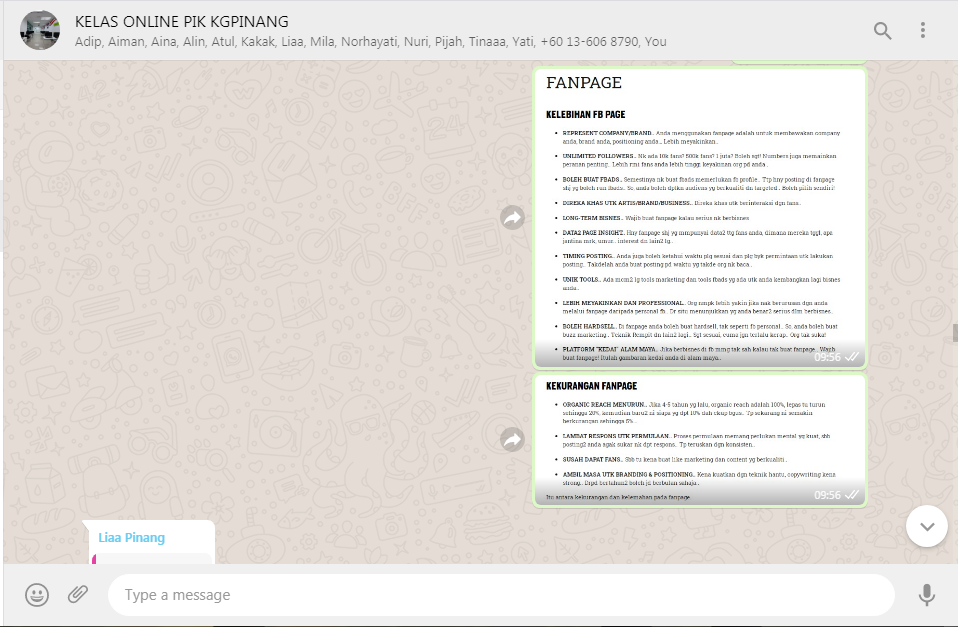The width and height of the screenshot is (958, 627).
Task: Click the group members name list
Action: tap(370, 42)
